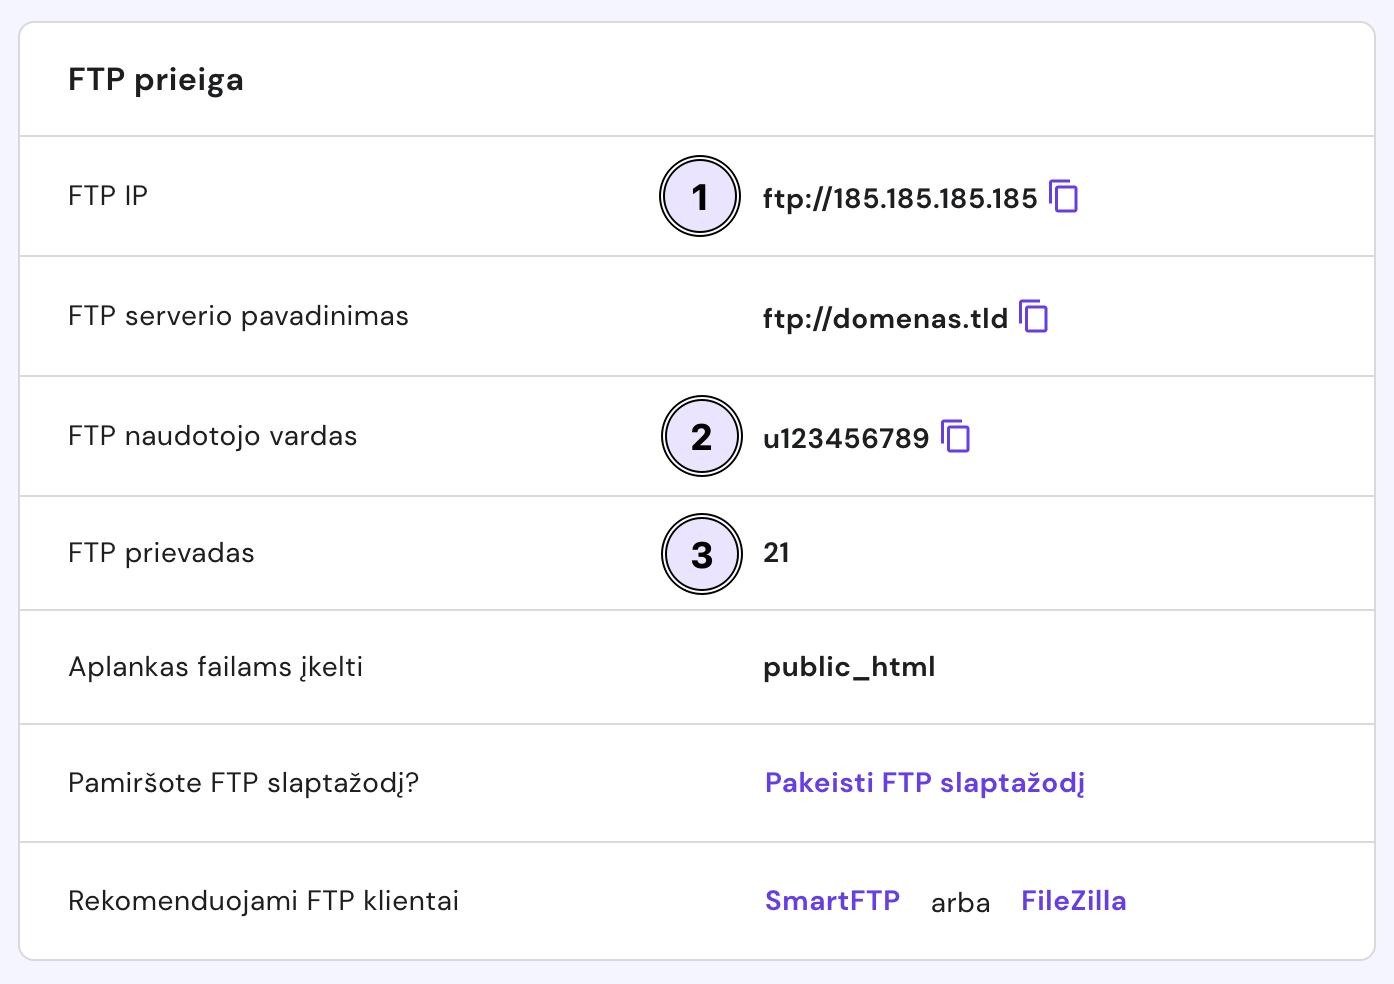Click the numbered marker 2 badge
Image resolution: width=1394 pixels, height=984 pixels.
pos(702,437)
